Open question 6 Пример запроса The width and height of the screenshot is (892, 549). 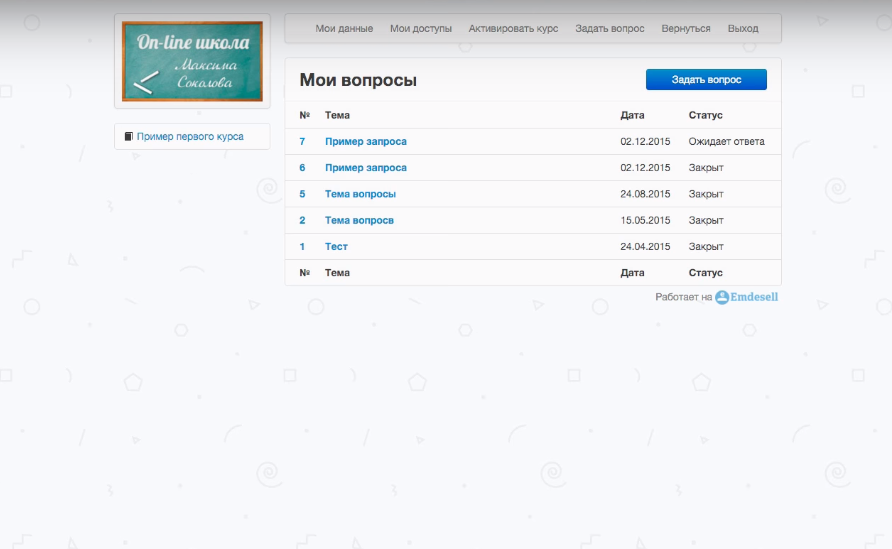(x=366, y=168)
